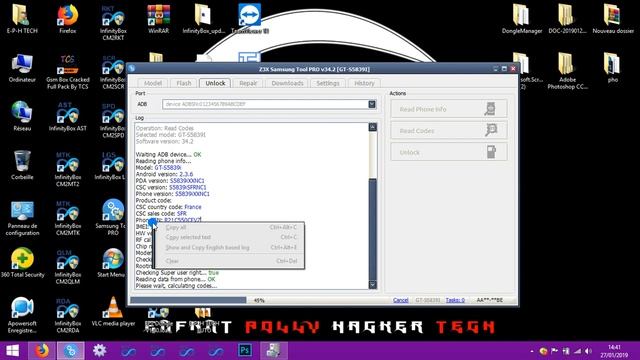
Task: Open the Ordinateur desktop icon
Action: pyautogui.click(x=22, y=67)
